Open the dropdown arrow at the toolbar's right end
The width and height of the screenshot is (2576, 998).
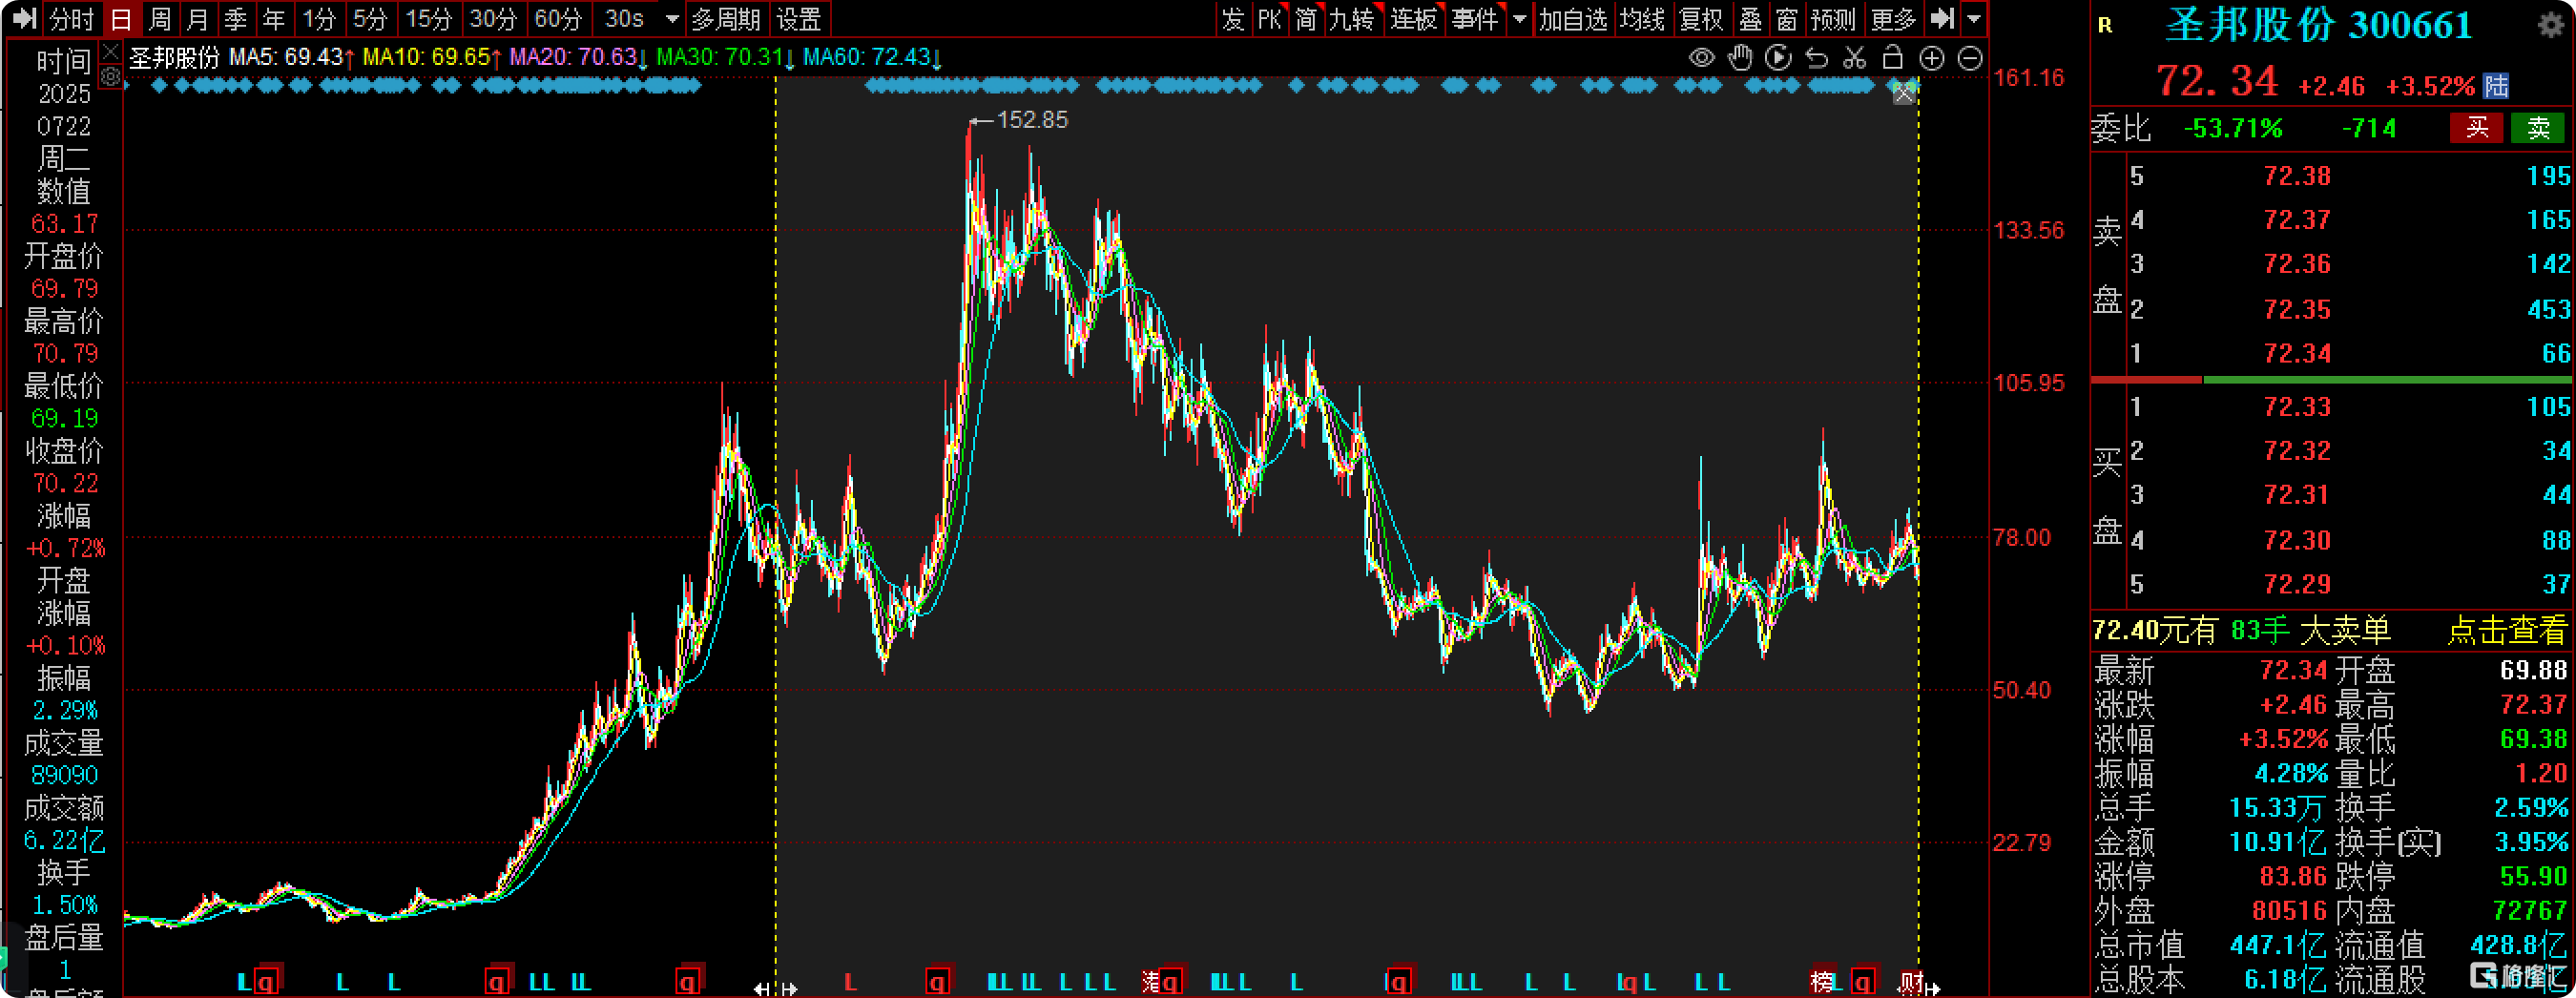coord(1973,19)
